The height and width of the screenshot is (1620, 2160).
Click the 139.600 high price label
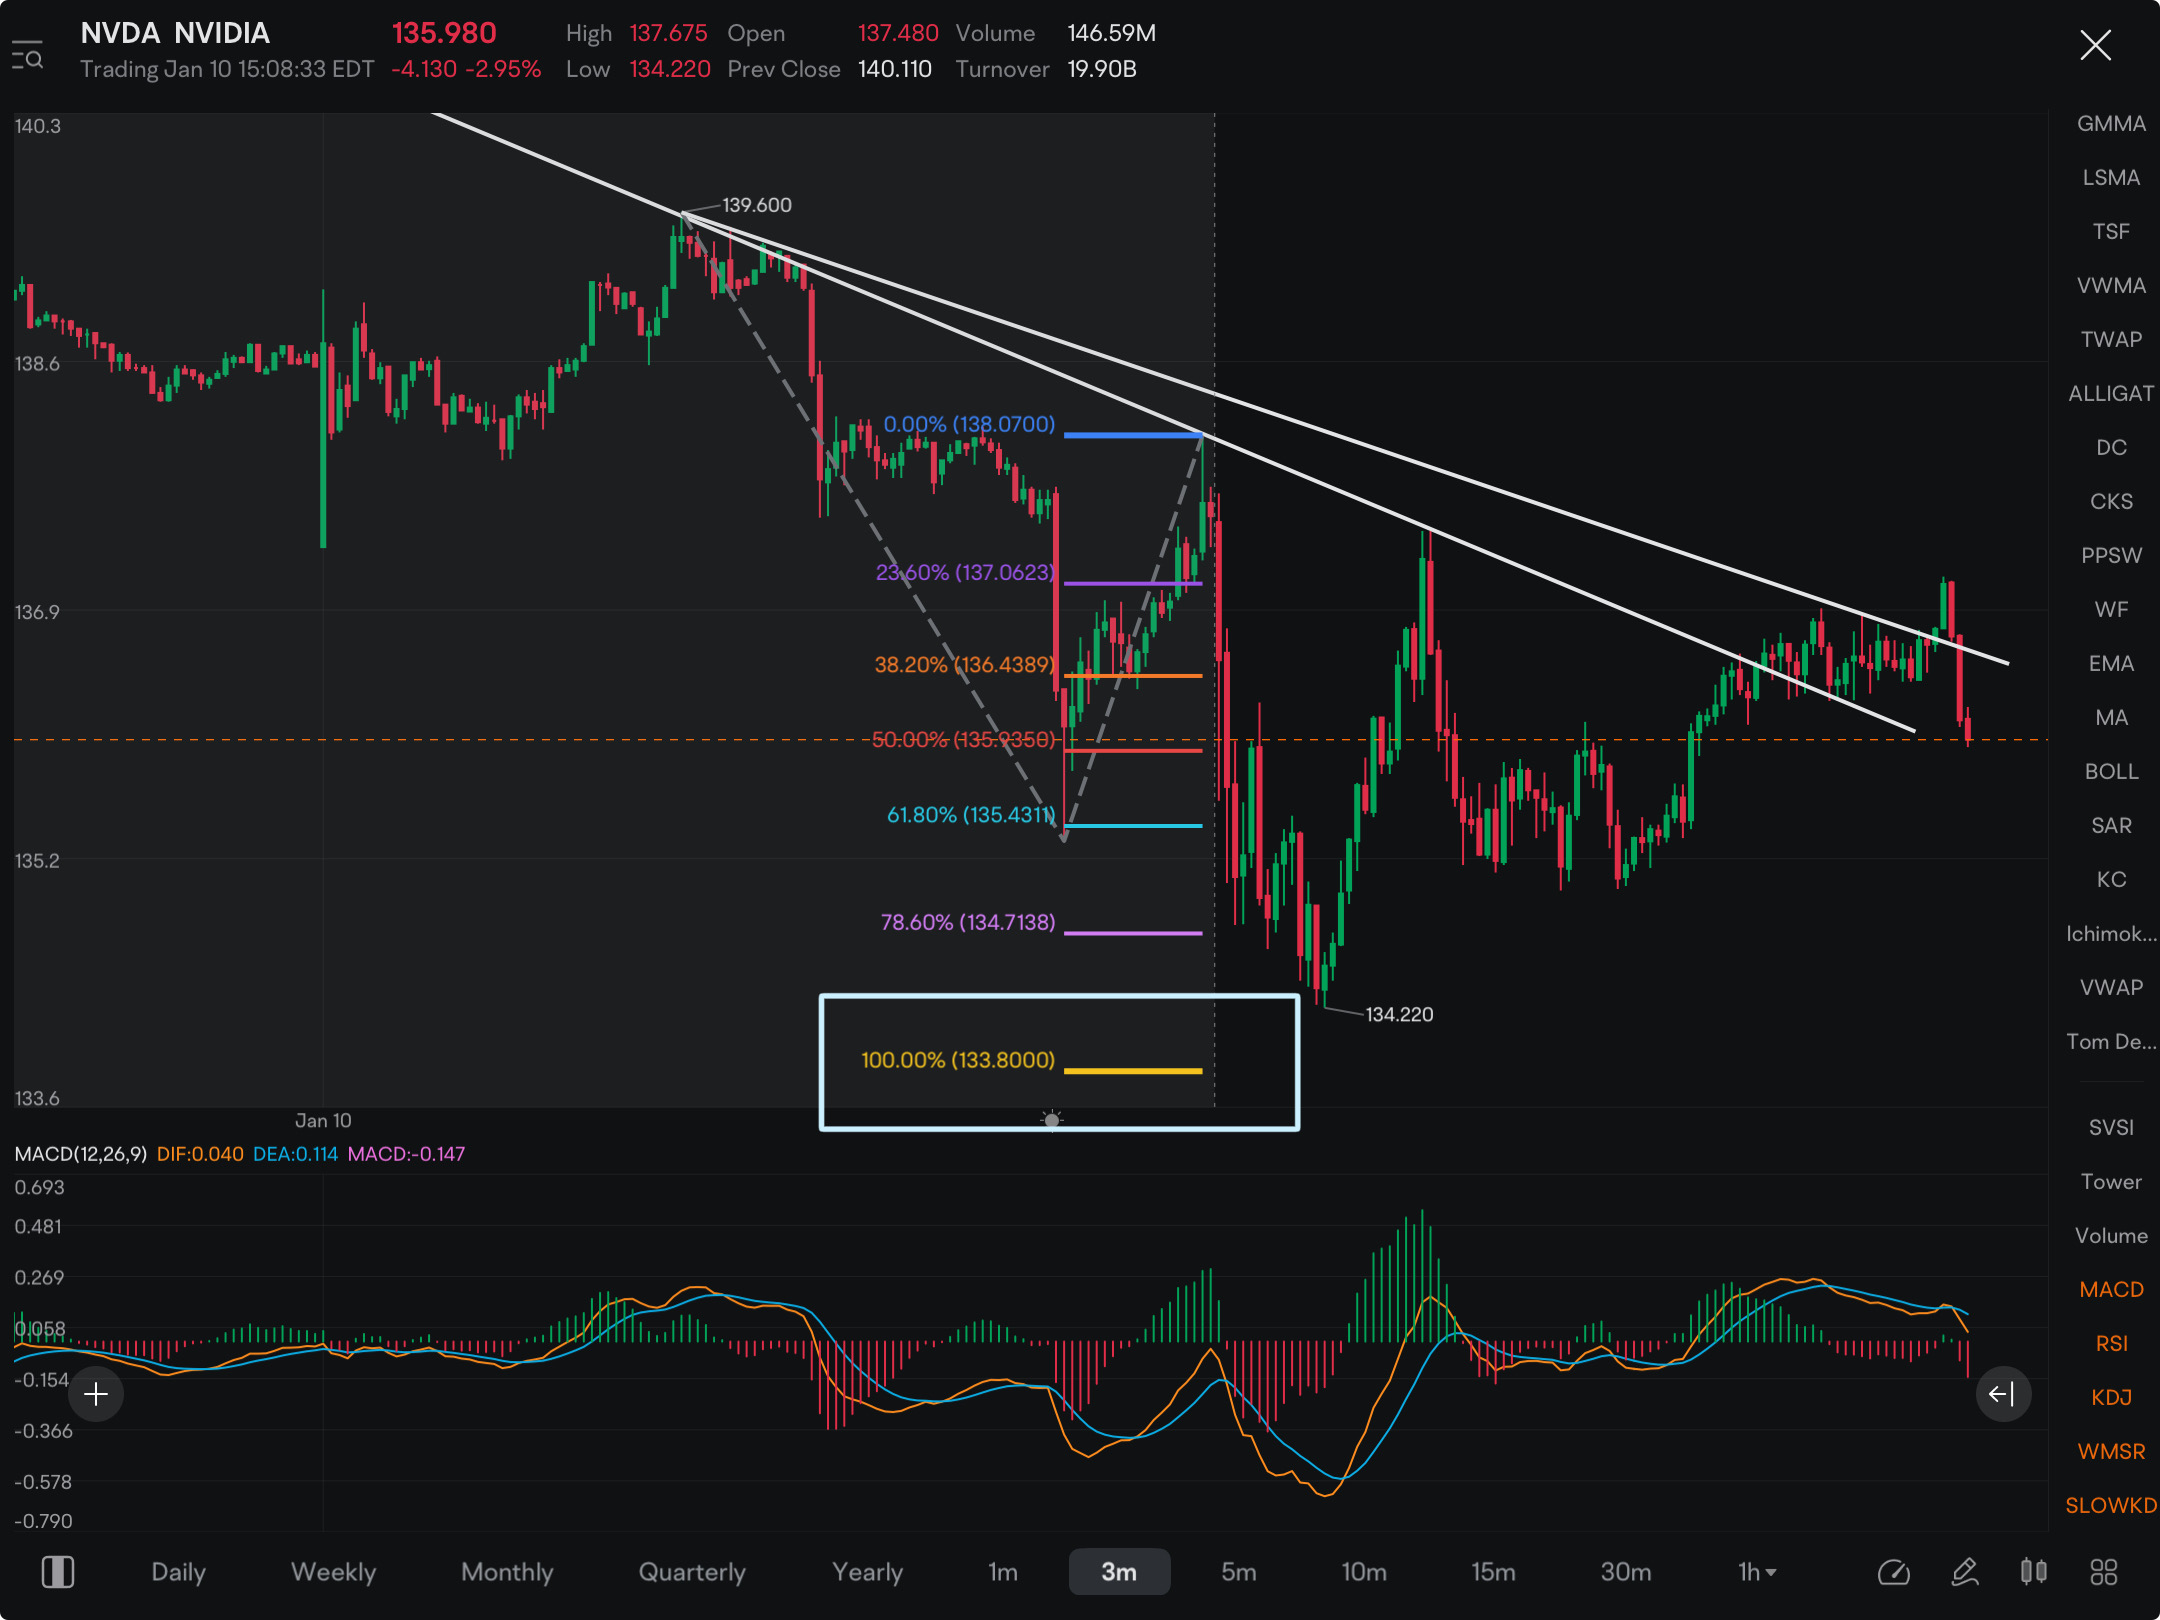point(757,205)
